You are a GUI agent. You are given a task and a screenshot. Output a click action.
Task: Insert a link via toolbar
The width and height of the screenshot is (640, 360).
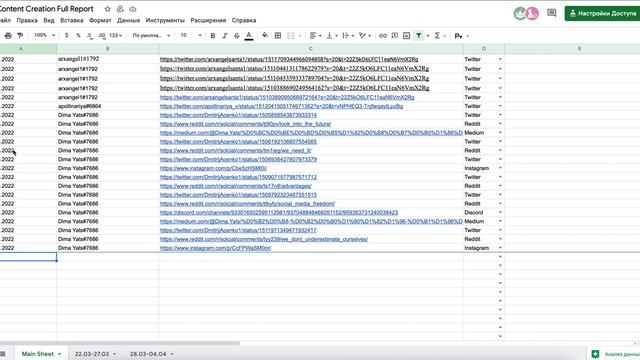[x=383, y=36]
